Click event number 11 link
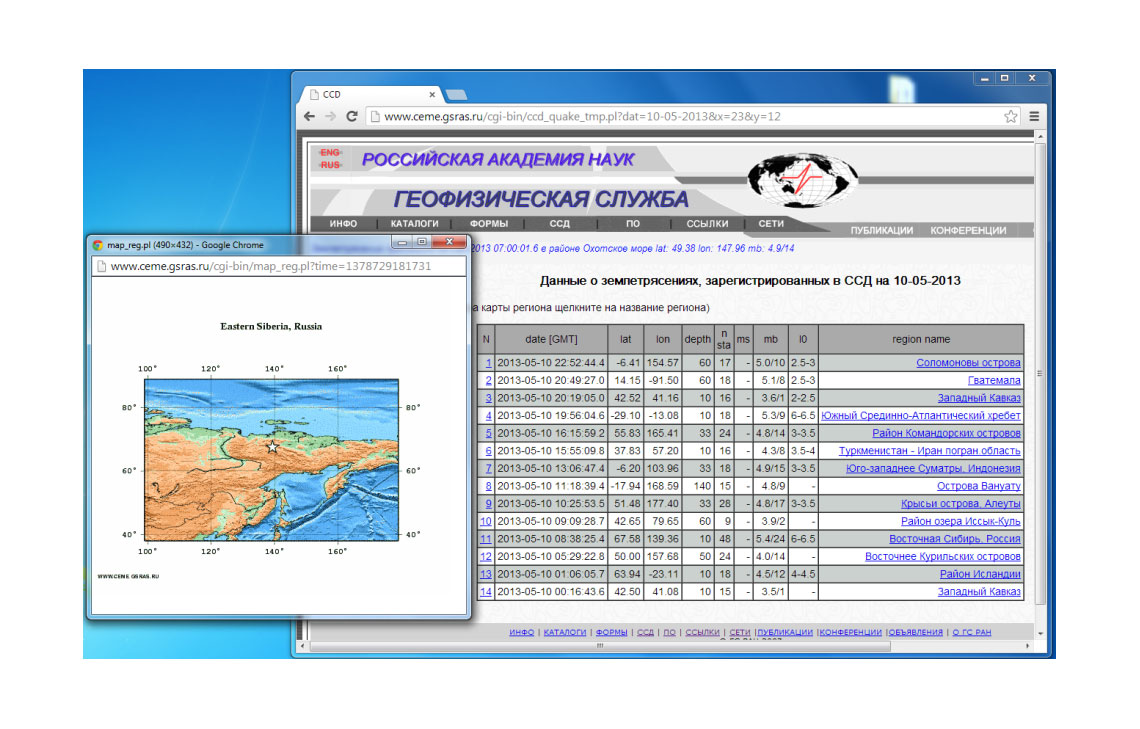This screenshot has width=1140, height=729. point(486,539)
